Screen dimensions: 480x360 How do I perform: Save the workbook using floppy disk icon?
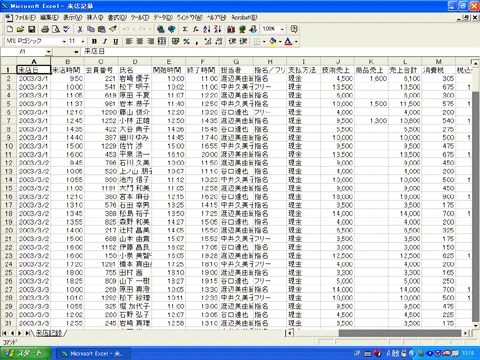click(32, 29)
